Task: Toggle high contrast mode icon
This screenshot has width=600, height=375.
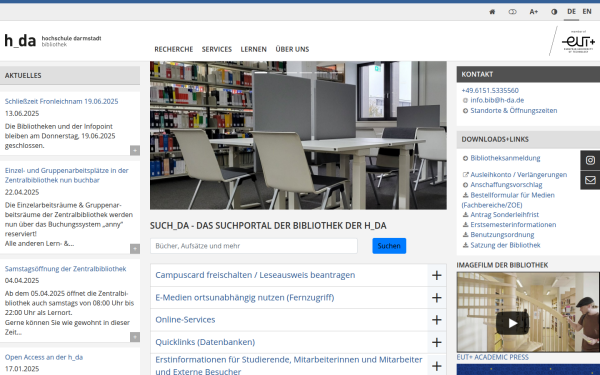Action: click(x=554, y=12)
